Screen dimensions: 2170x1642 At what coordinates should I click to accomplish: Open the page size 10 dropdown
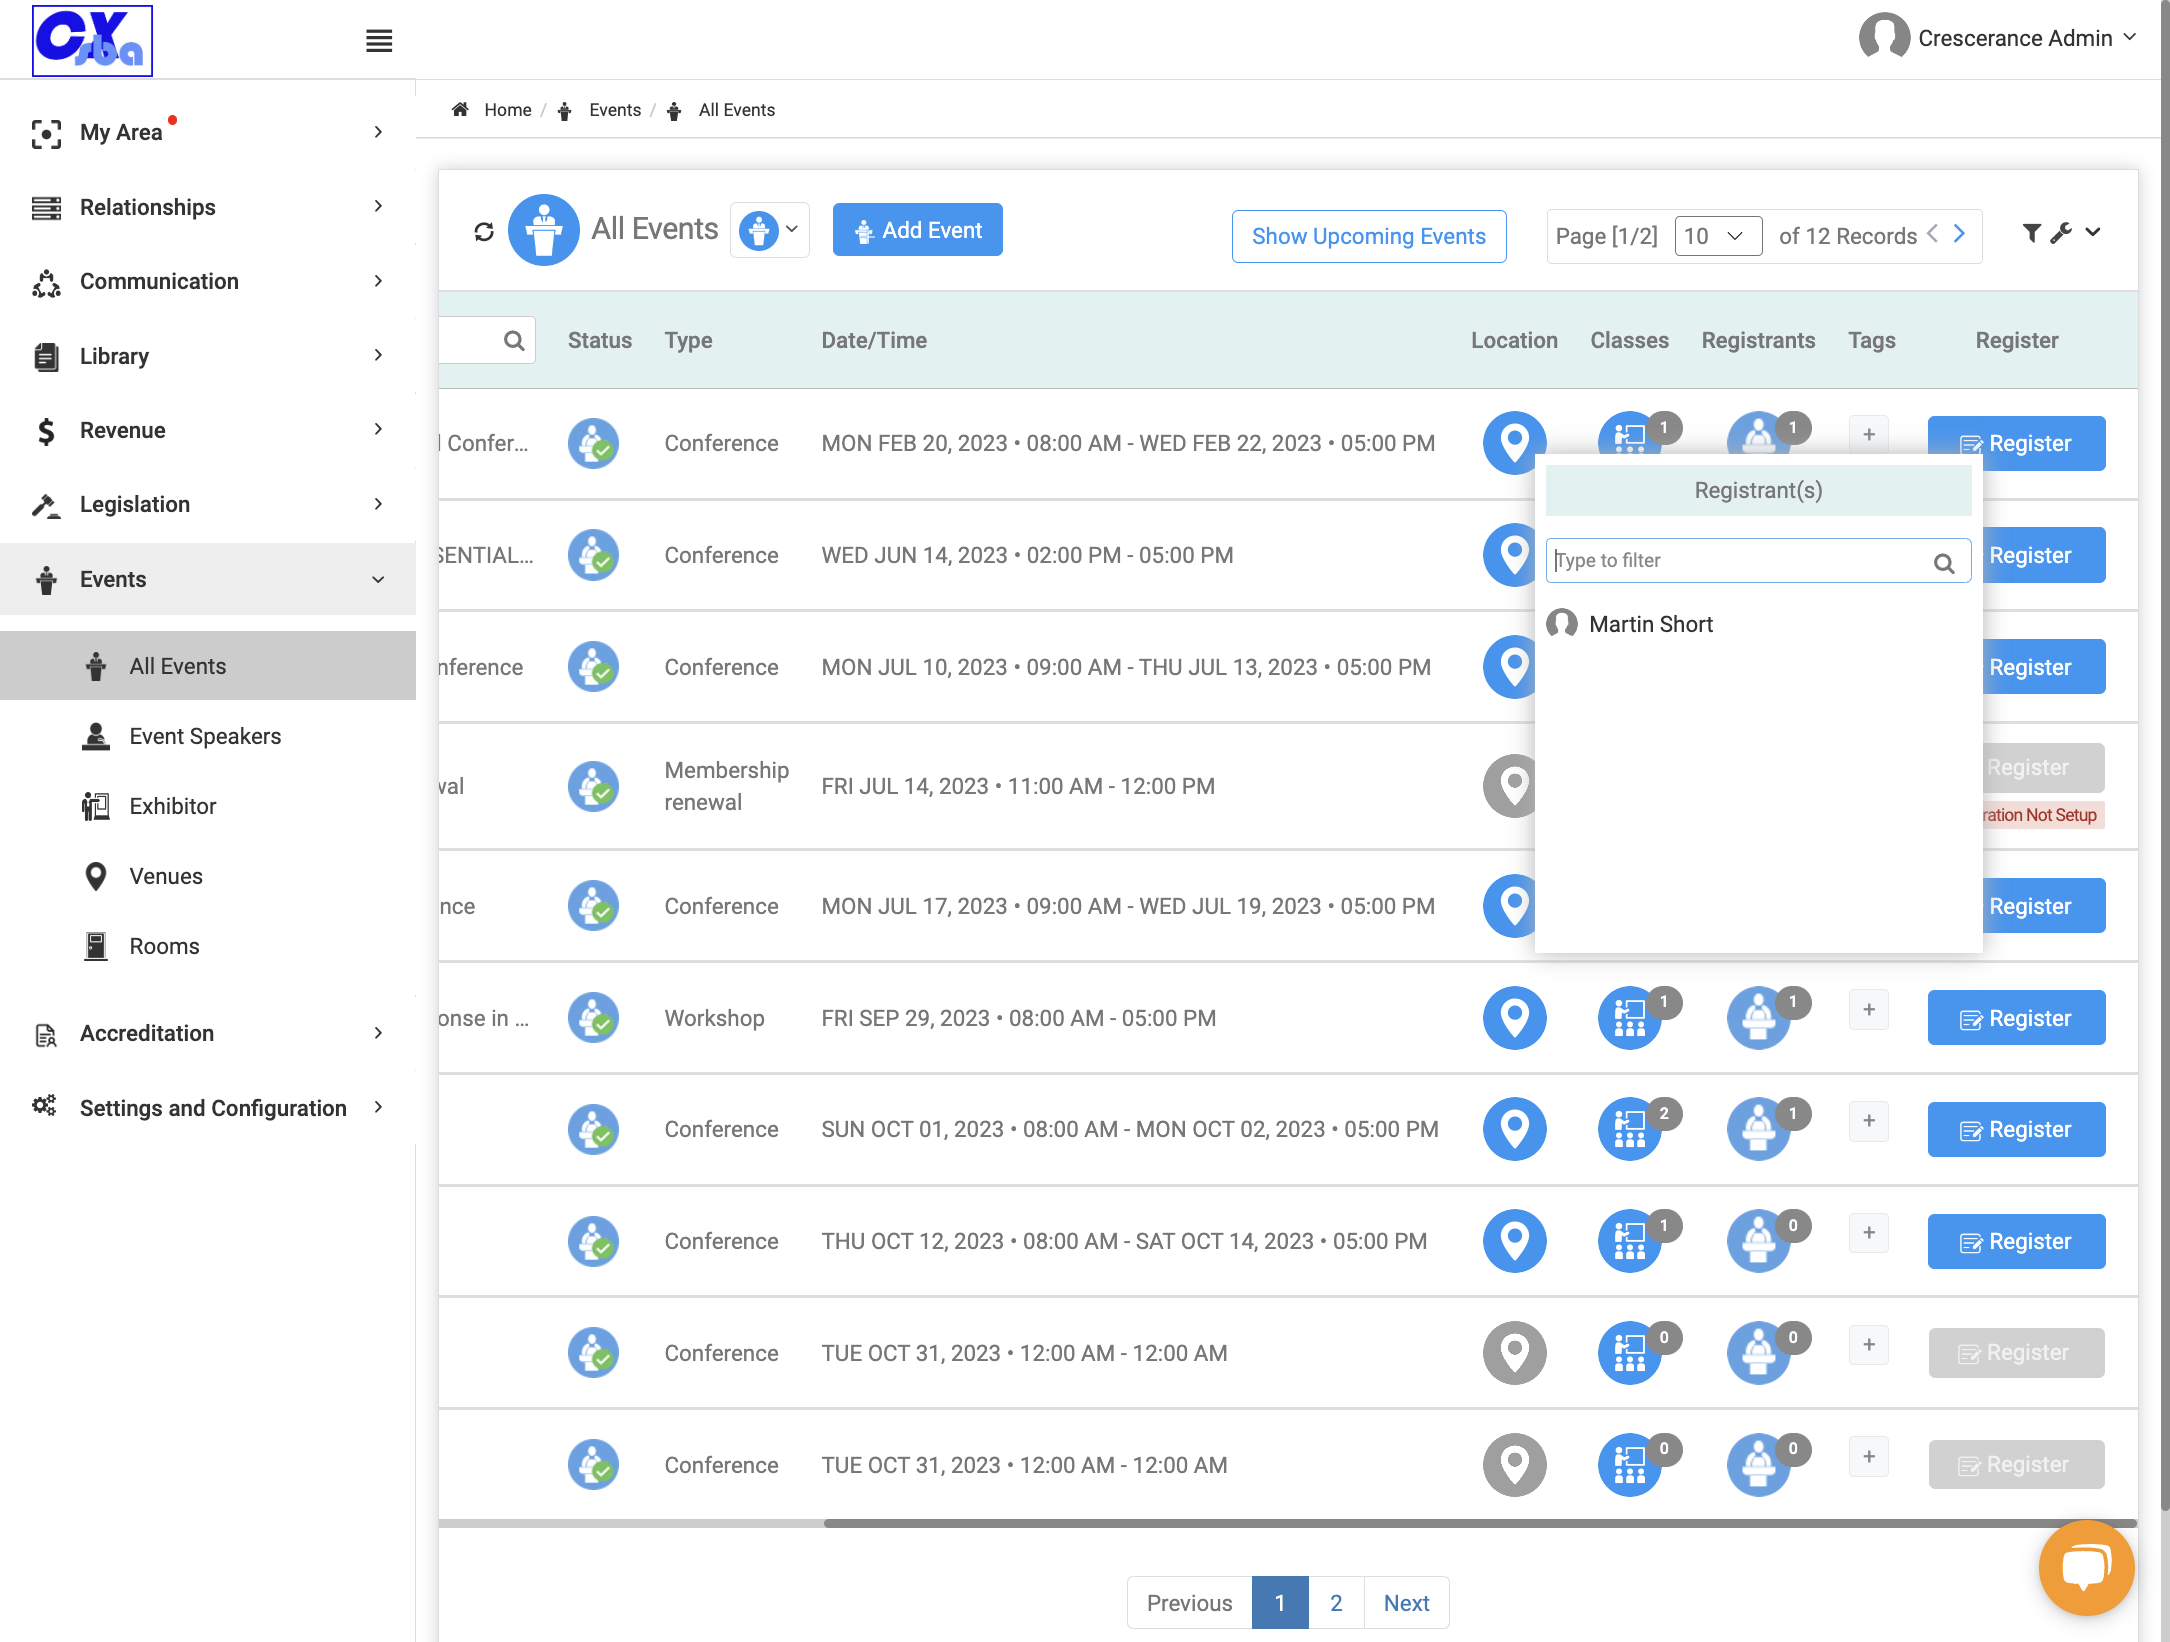point(1717,236)
